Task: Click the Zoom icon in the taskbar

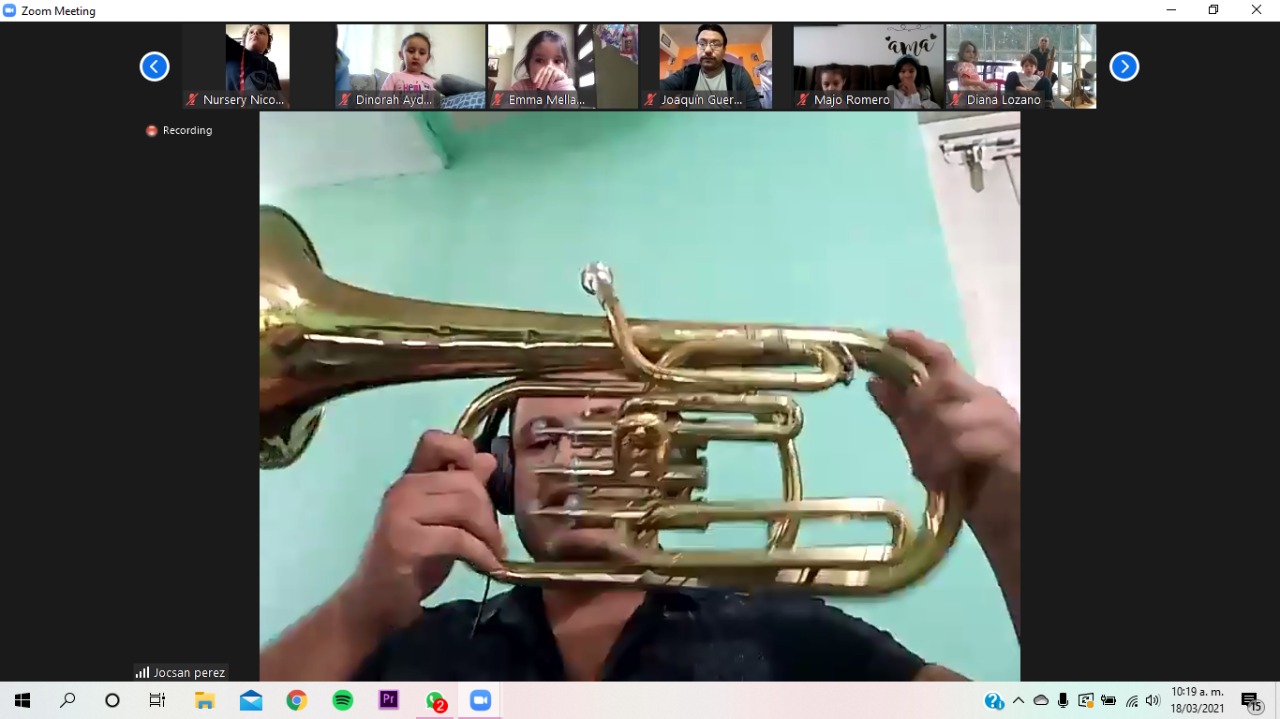Action: (x=480, y=700)
